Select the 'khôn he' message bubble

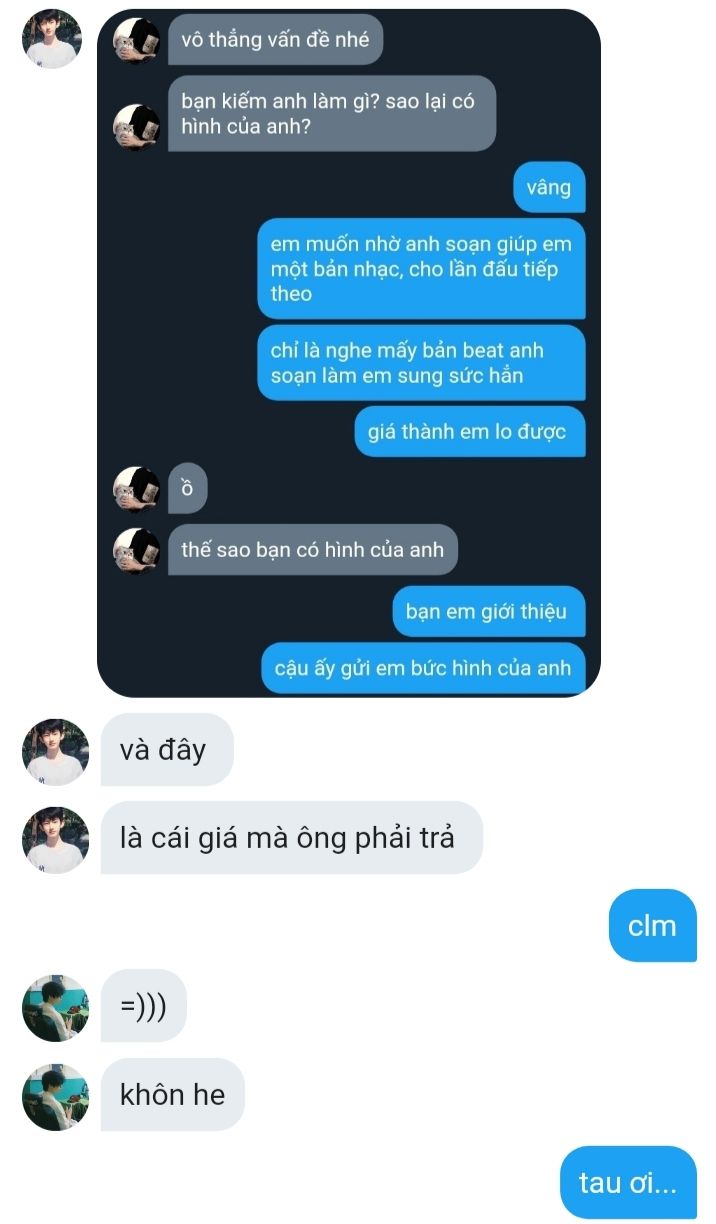173,1095
